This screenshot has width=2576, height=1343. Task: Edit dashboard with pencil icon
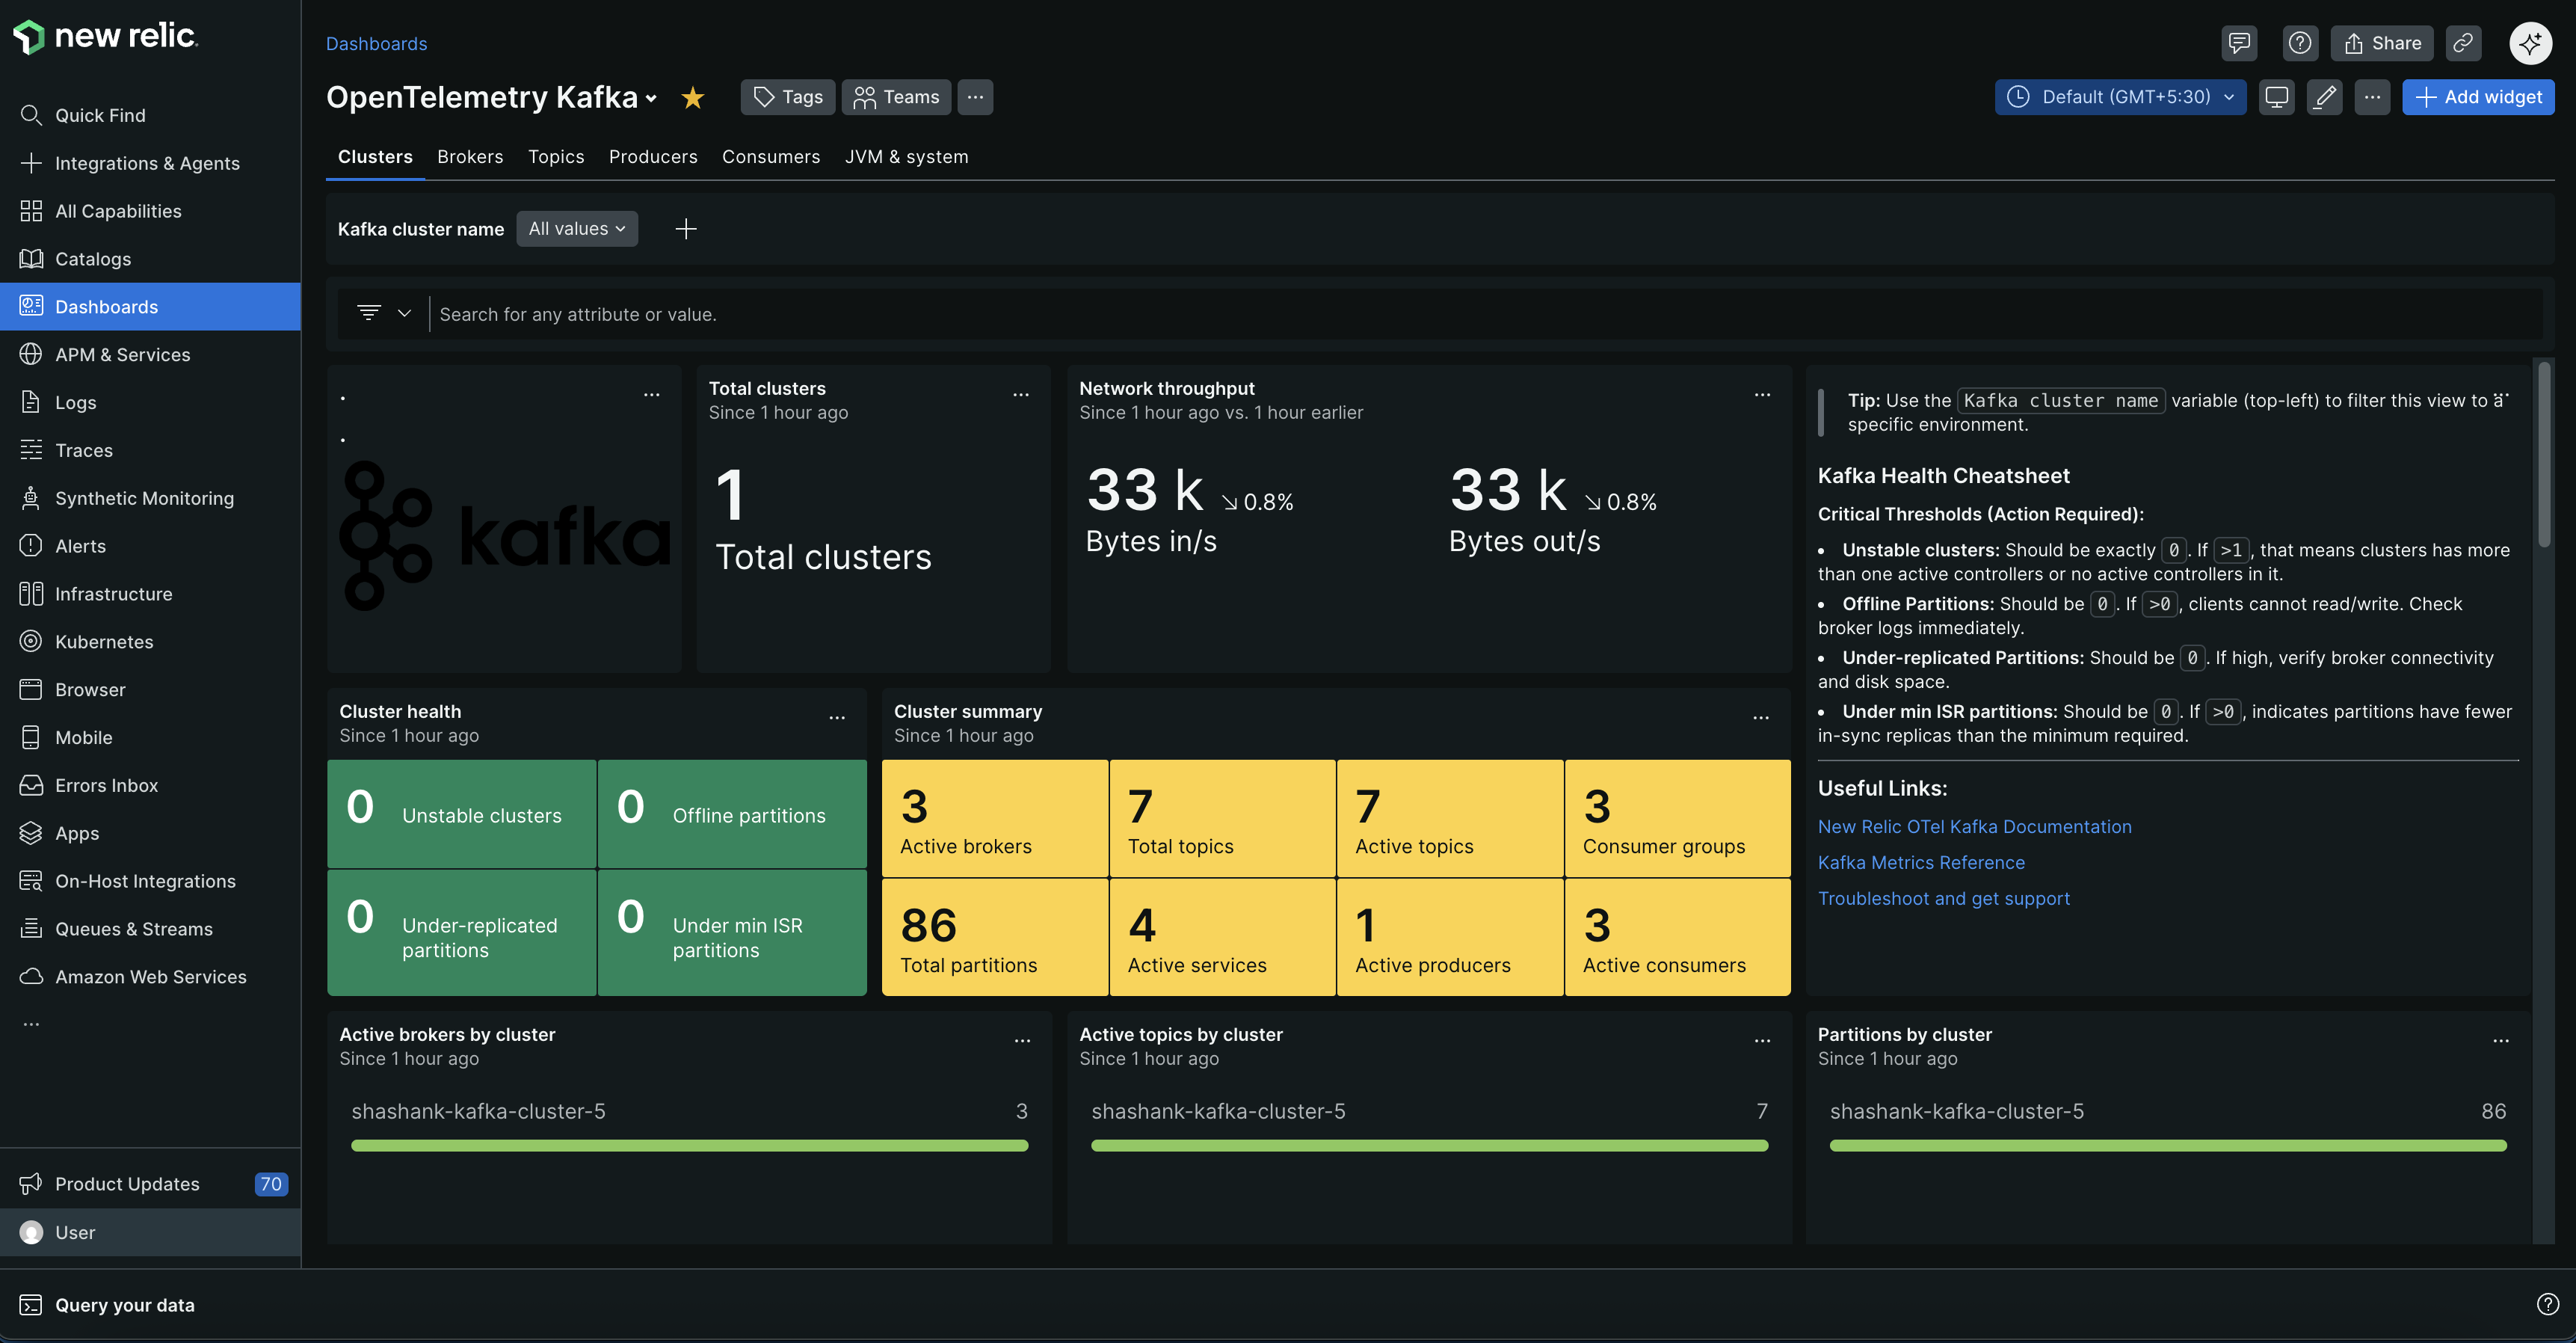point(2324,97)
